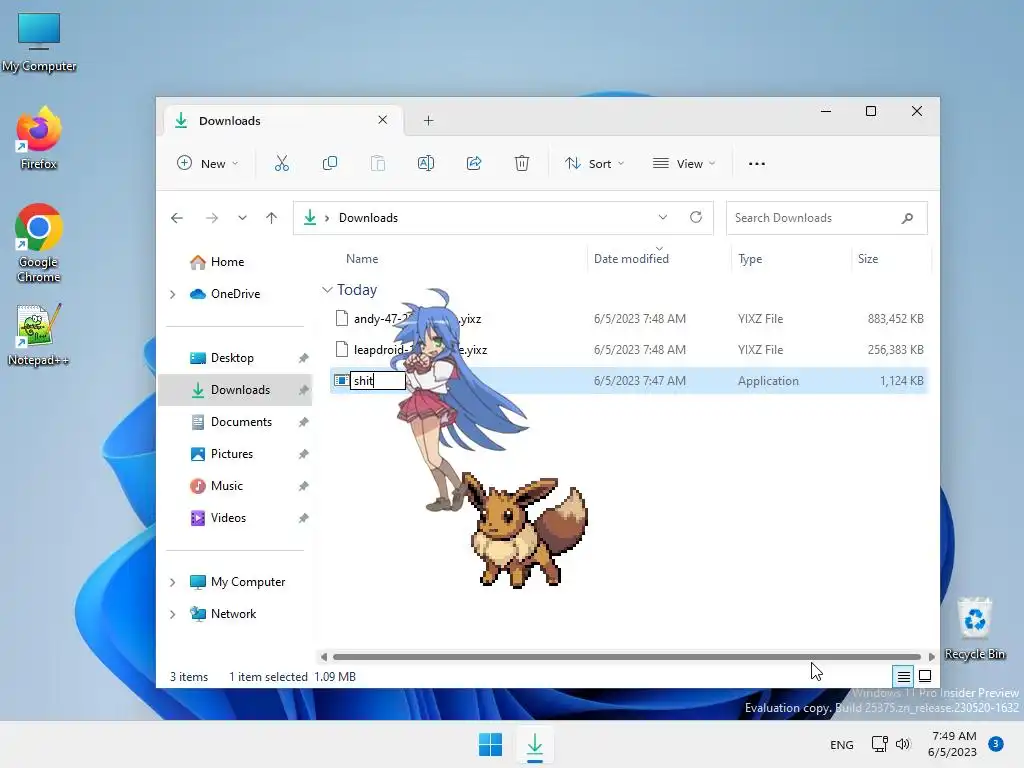Click the search magnifier icon
Image resolution: width=1024 pixels, height=768 pixels.
pyautogui.click(x=907, y=218)
